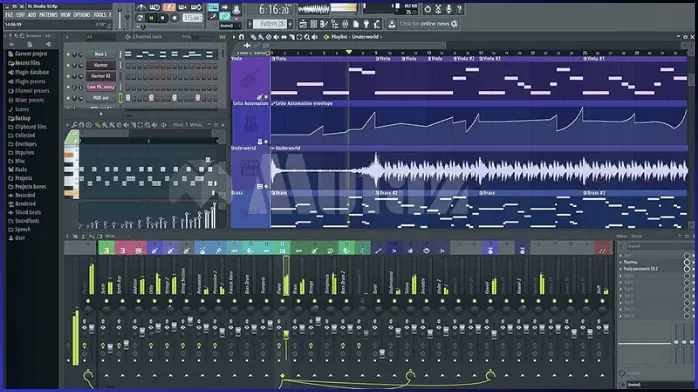The image size is (698, 392).
Task: Open the VIEW menu
Action: 65,15
